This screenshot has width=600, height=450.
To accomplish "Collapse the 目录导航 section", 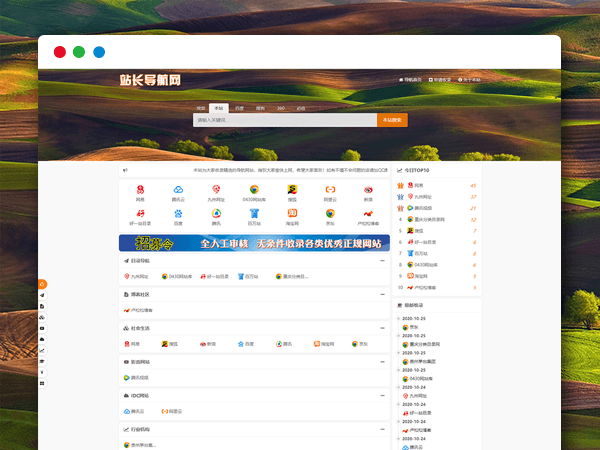I will tap(384, 260).
